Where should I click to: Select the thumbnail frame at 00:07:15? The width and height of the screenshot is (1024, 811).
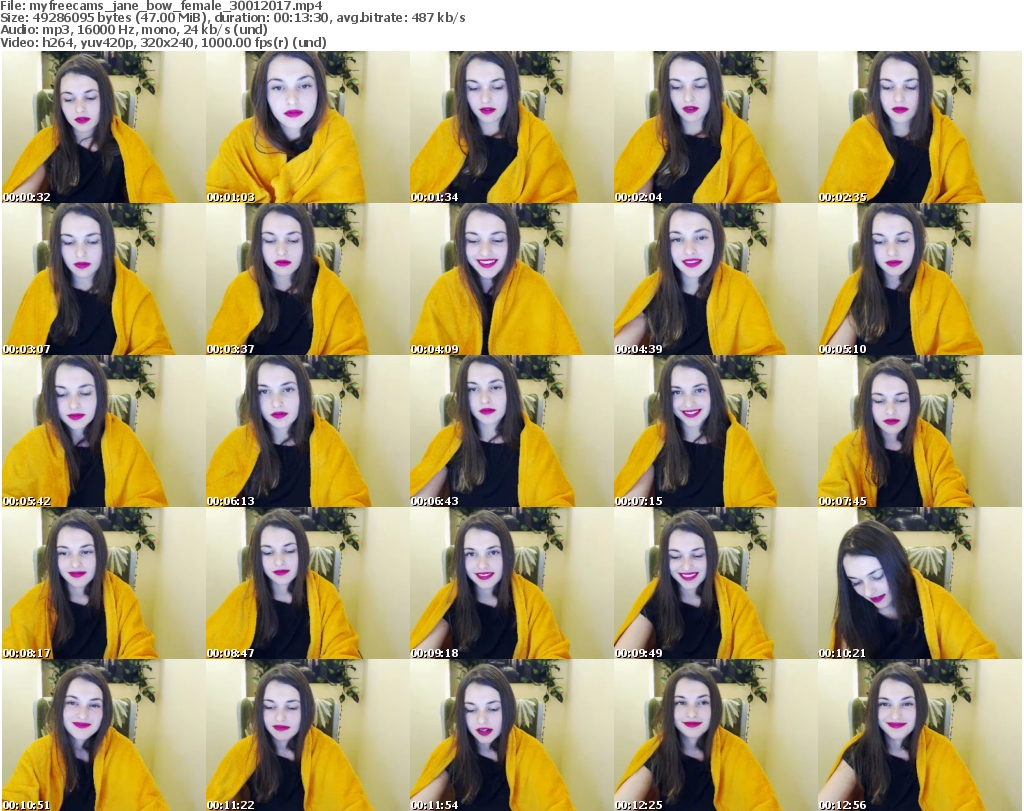coord(716,432)
